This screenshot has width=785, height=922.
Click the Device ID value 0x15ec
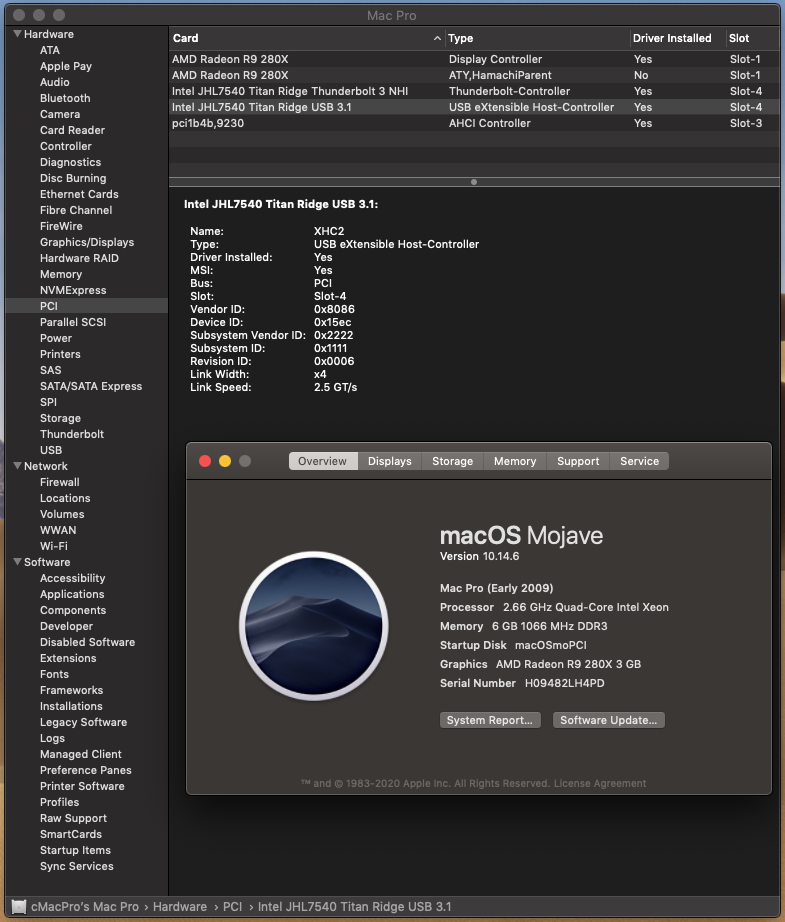point(333,322)
